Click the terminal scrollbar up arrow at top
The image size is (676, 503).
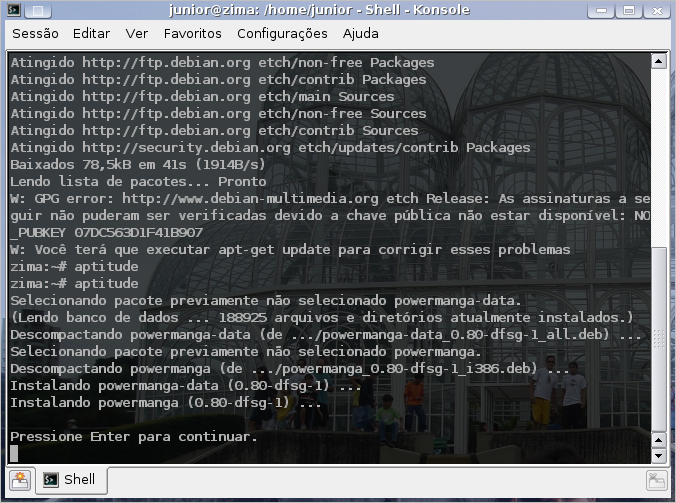658,62
